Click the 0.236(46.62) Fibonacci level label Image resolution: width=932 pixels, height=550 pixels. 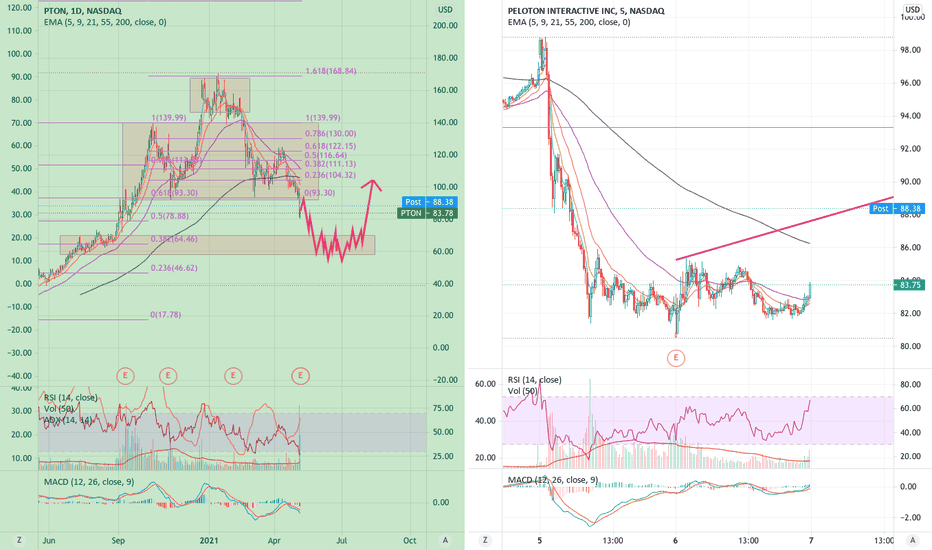pos(174,268)
